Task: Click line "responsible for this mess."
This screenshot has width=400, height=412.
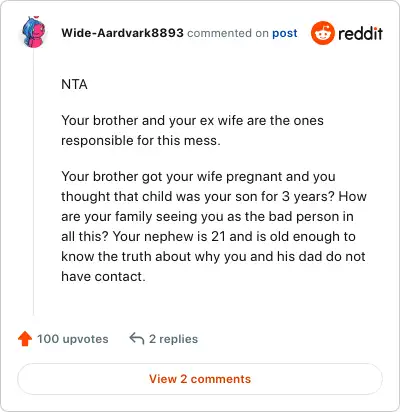Action: point(141,140)
